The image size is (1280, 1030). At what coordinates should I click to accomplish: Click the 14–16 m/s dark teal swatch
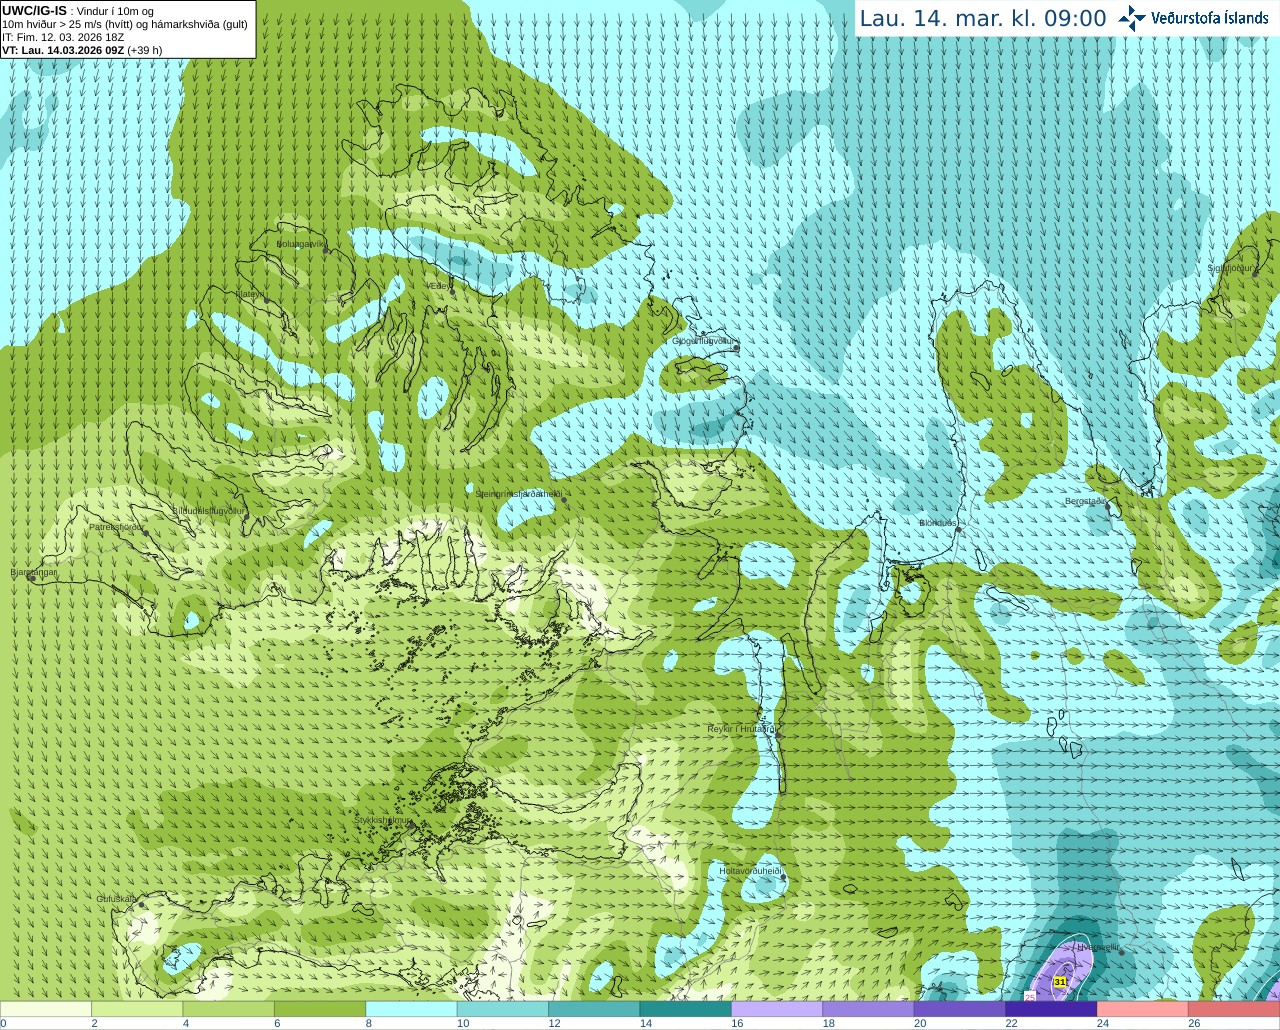tap(685, 1009)
